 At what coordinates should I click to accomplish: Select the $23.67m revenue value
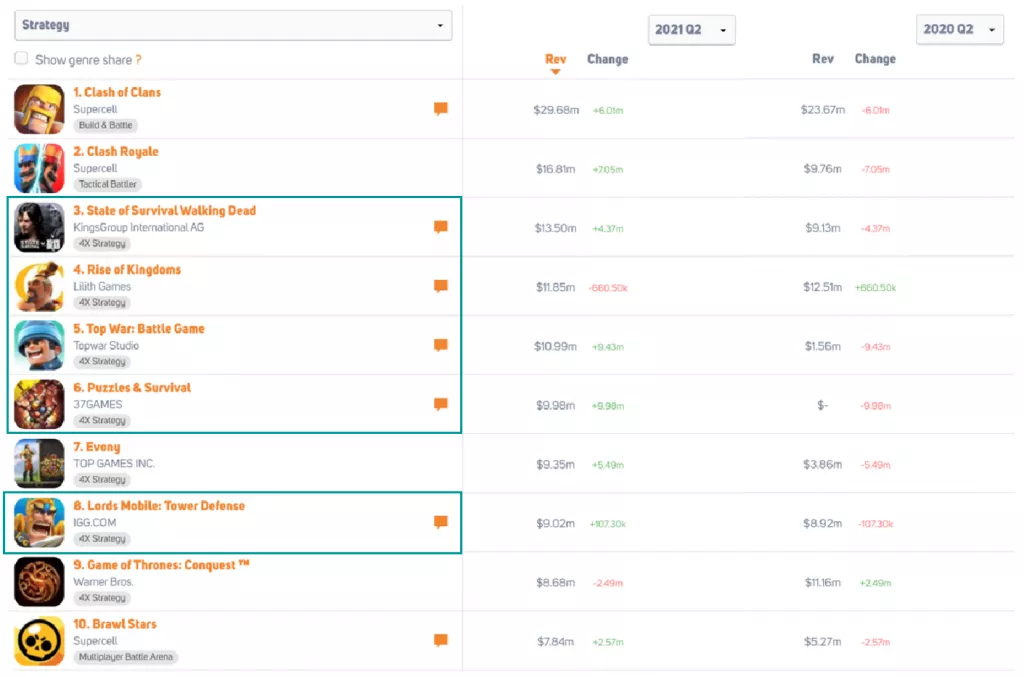point(823,110)
